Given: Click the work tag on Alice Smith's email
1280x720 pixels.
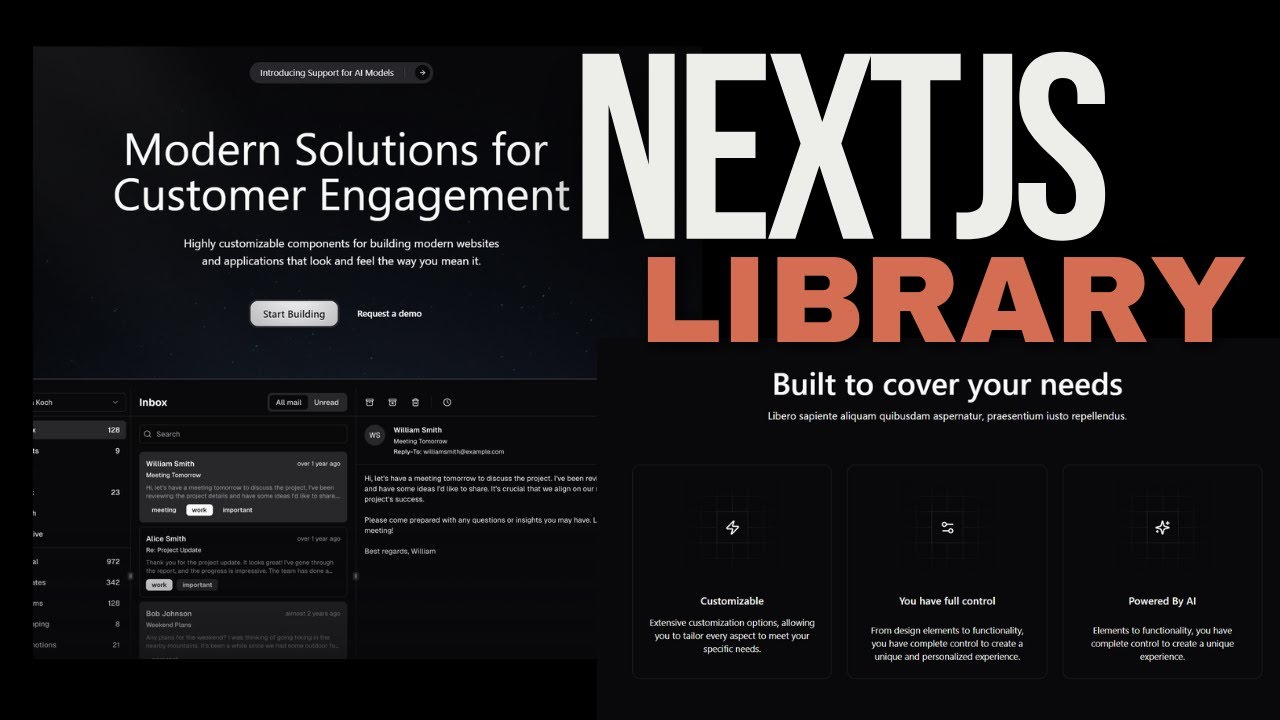Looking at the screenshot, I should pyautogui.click(x=160, y=585).
